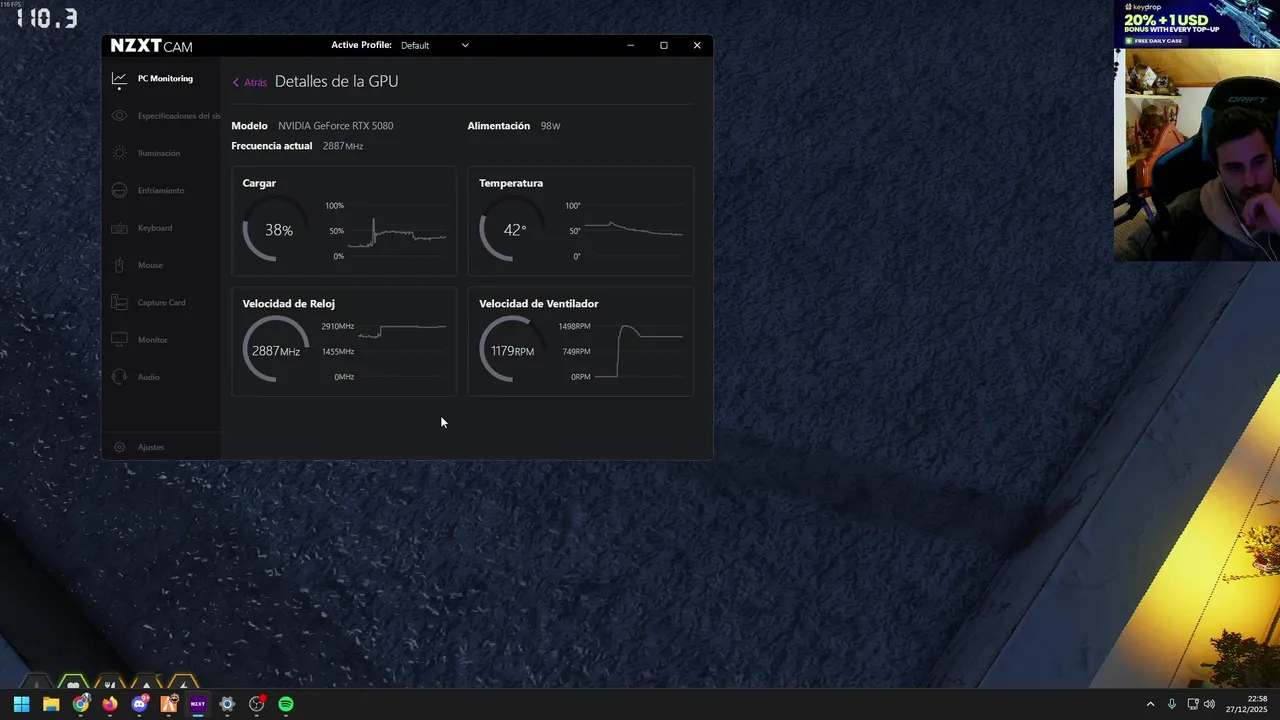Select the Temperatura card
Viewport: 1280px width, 720px height.
(x=580, y=221)
